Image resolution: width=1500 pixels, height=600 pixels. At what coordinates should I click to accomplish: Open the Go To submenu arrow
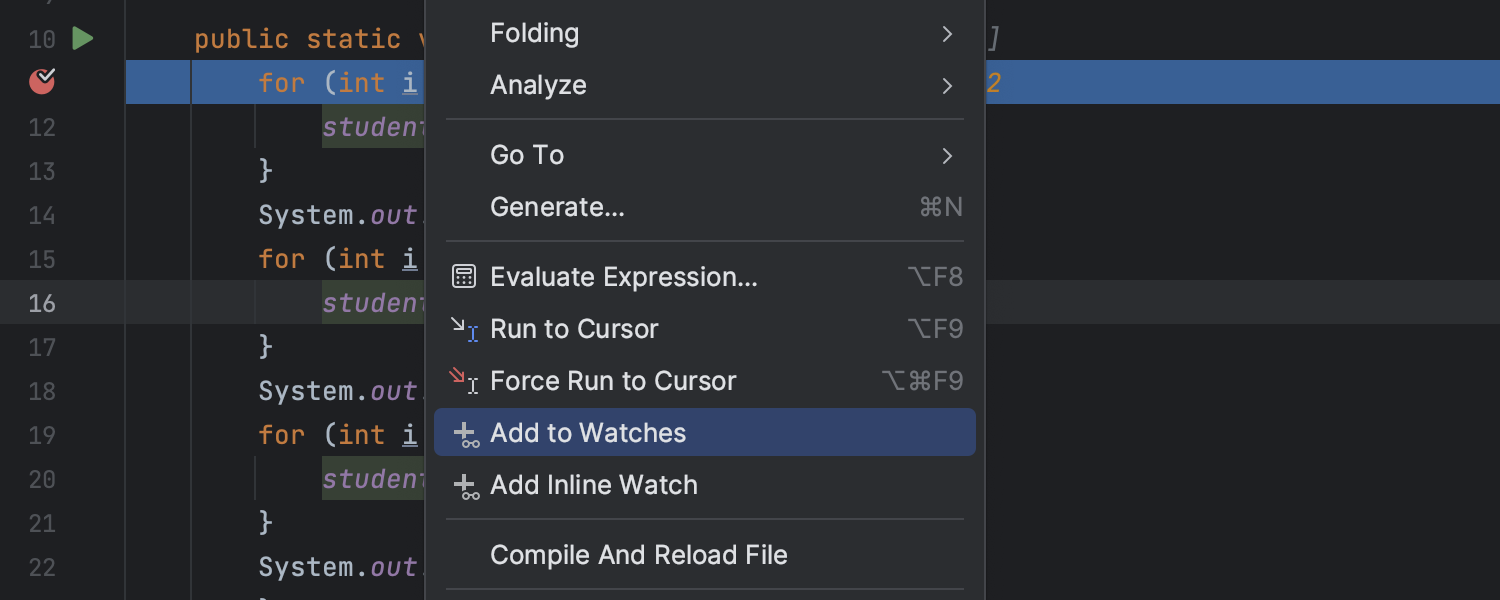pyautogui.click(x=947, y=156)
